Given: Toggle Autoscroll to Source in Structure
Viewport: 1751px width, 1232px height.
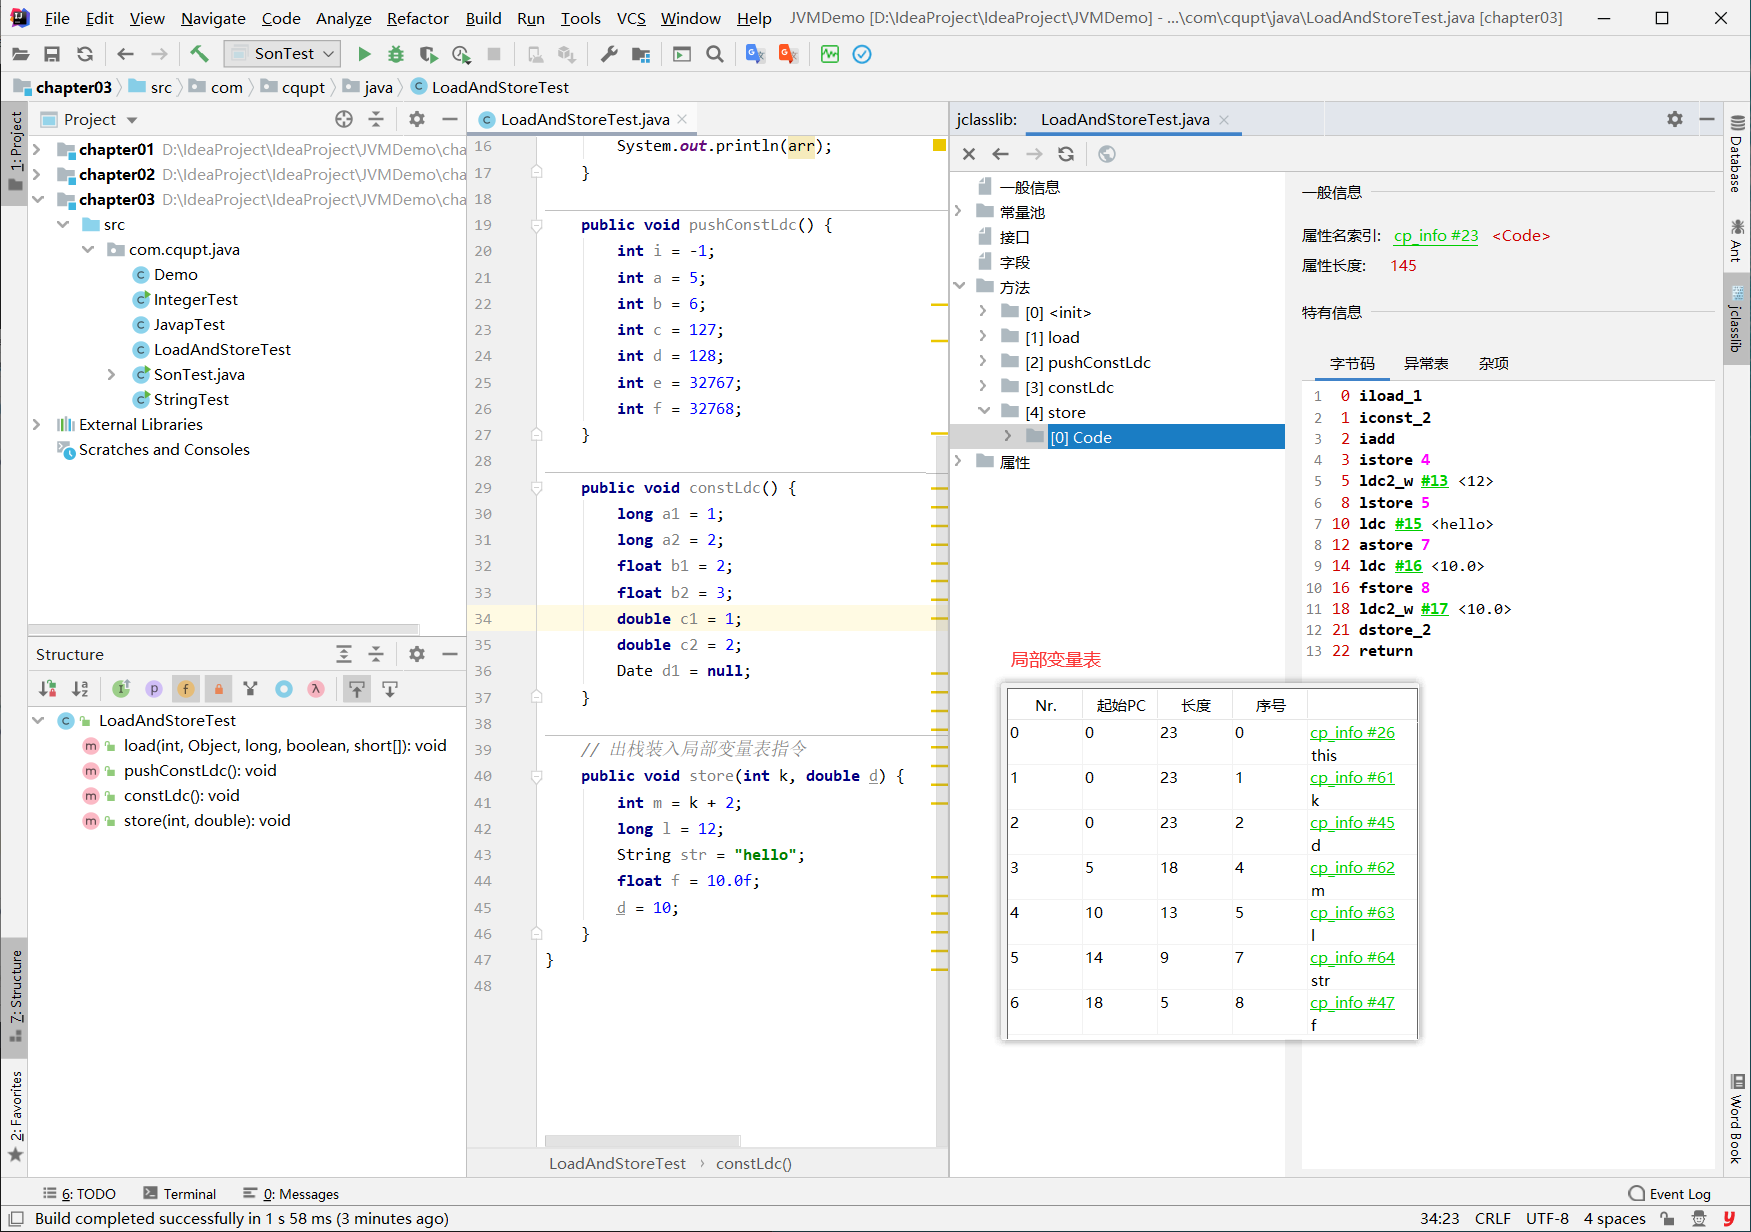Looking at the screenshot, I should pyautogui.click(x=357, y=688).
